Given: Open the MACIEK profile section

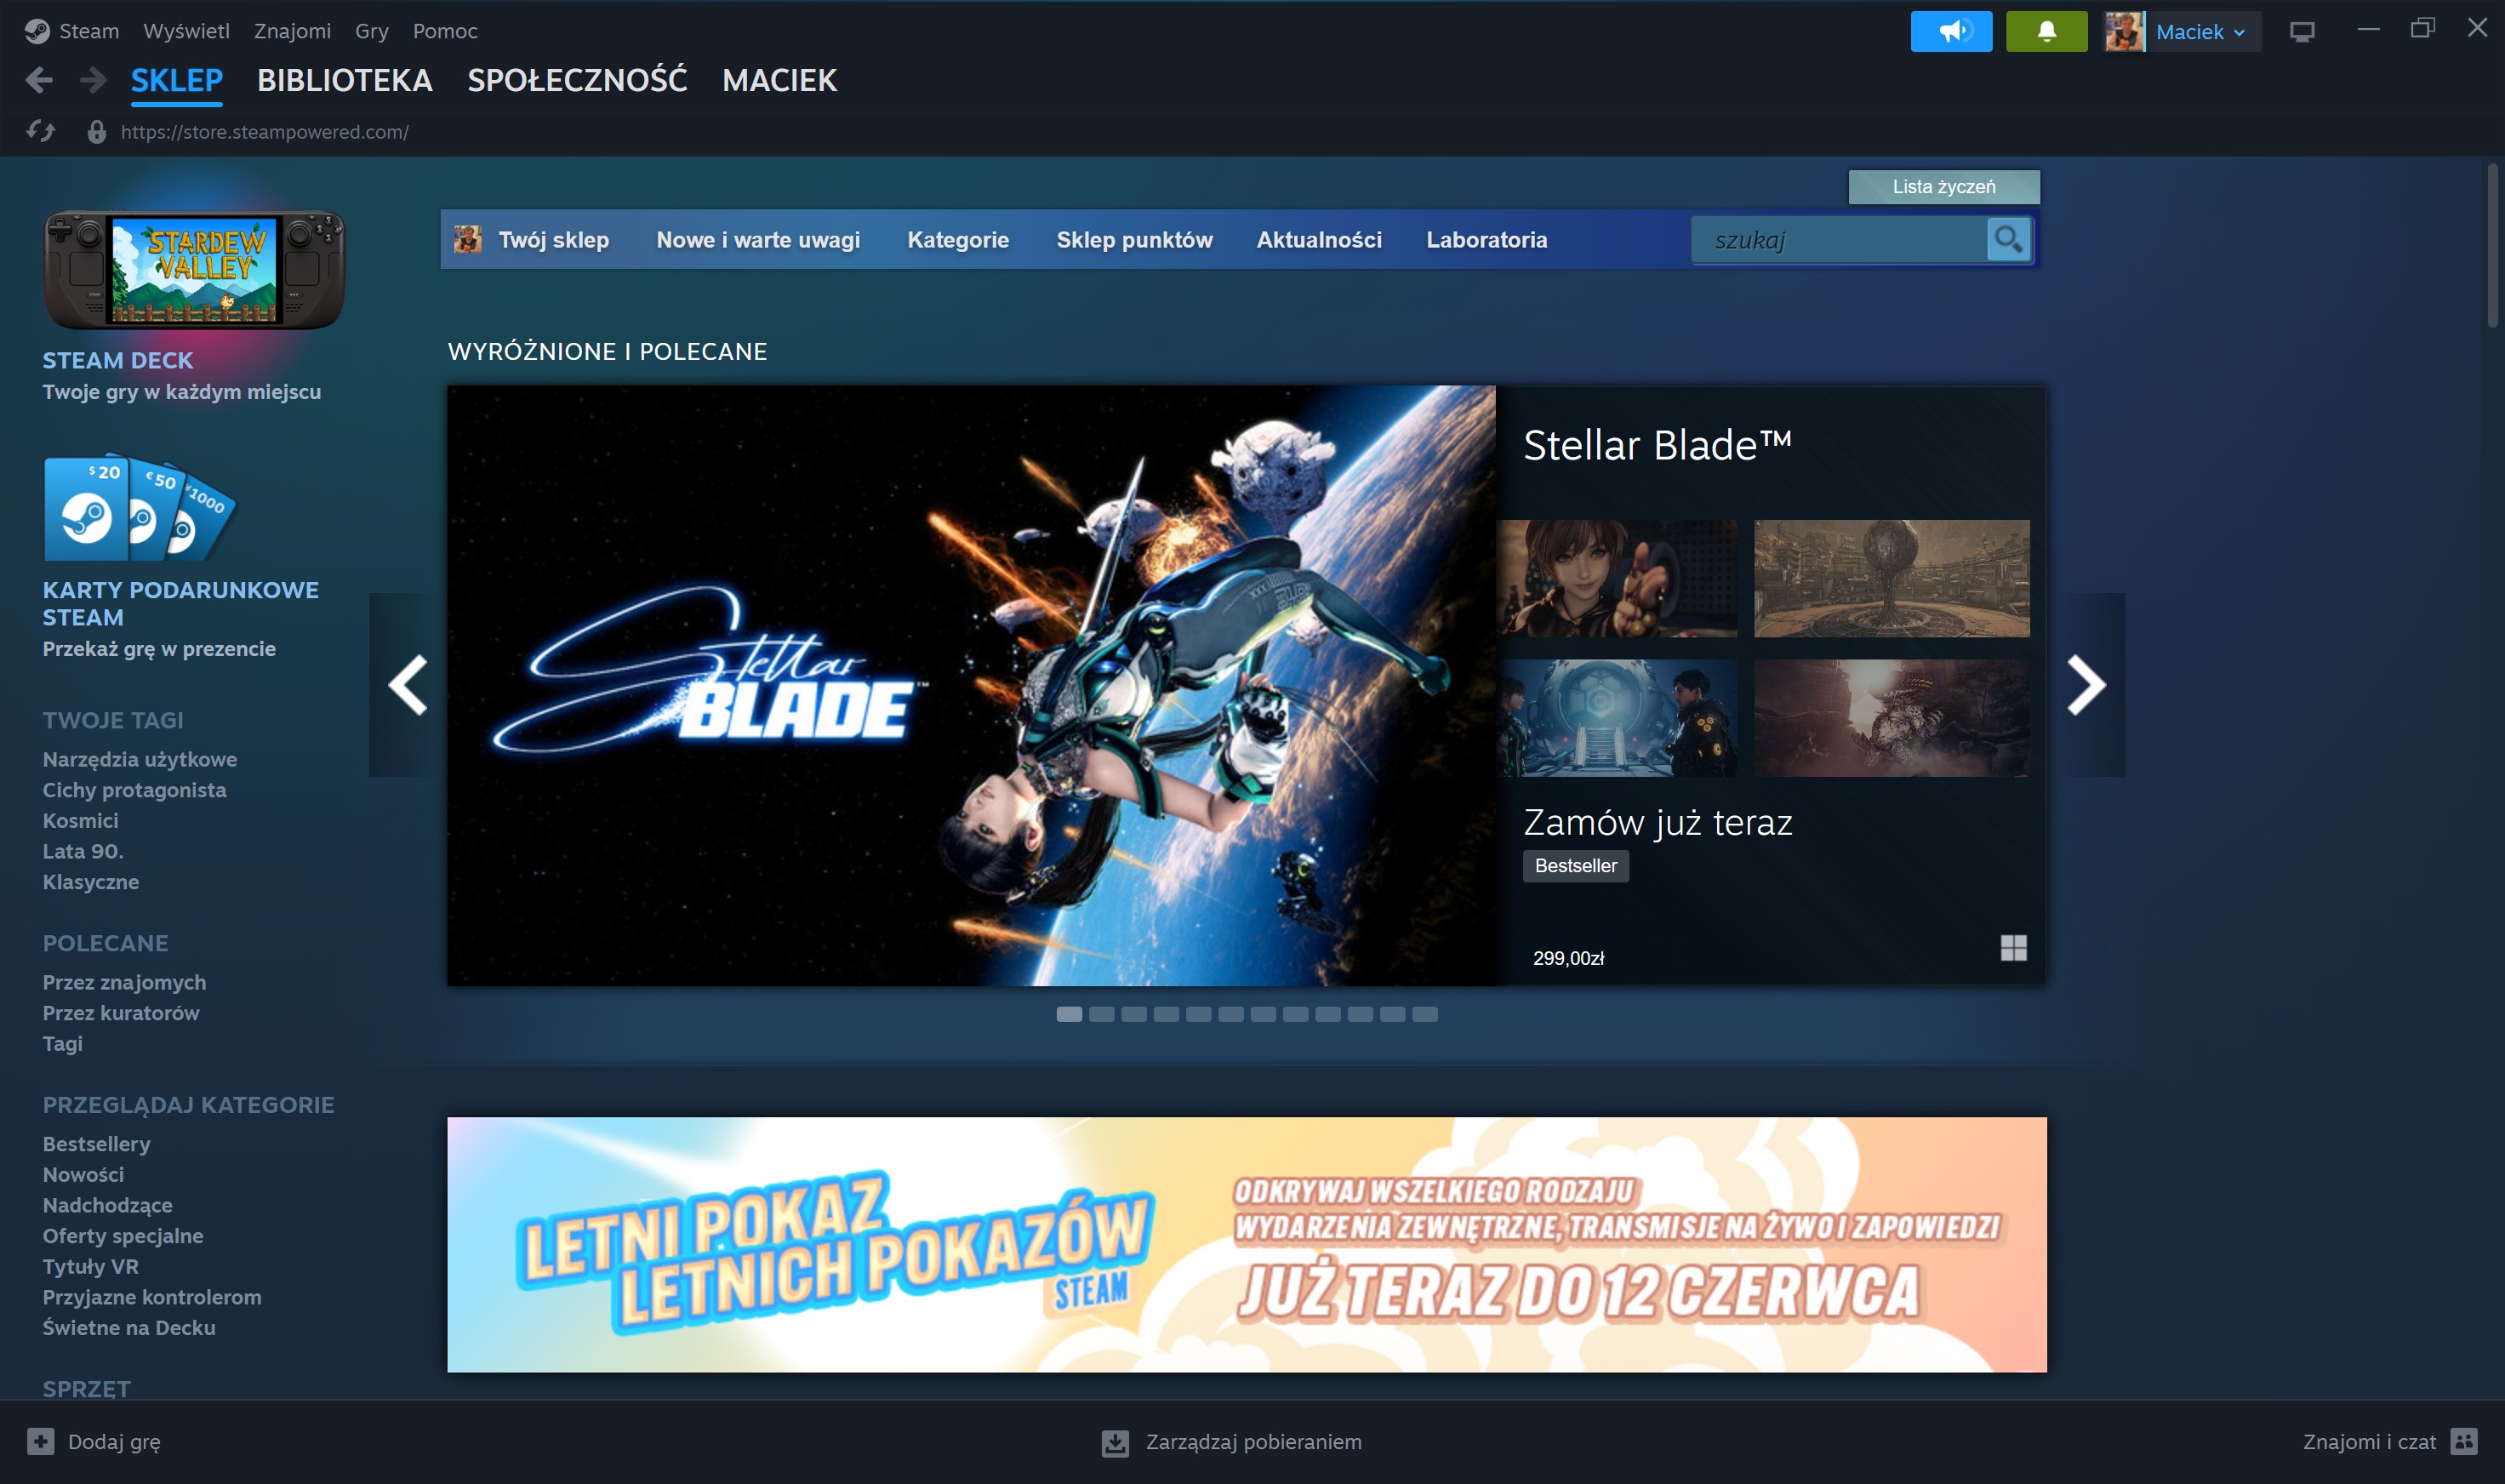Looking at the screenshot, I should (779, 80).
